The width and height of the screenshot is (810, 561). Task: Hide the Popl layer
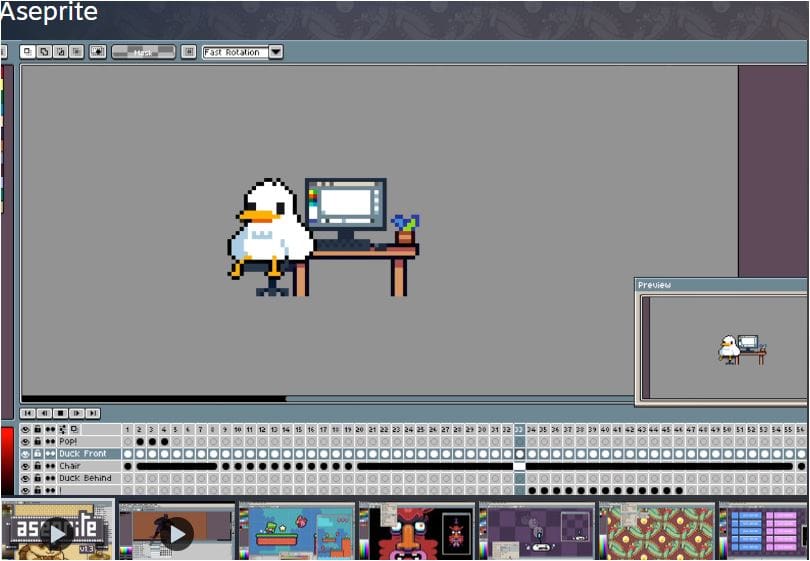coord(25,442)
